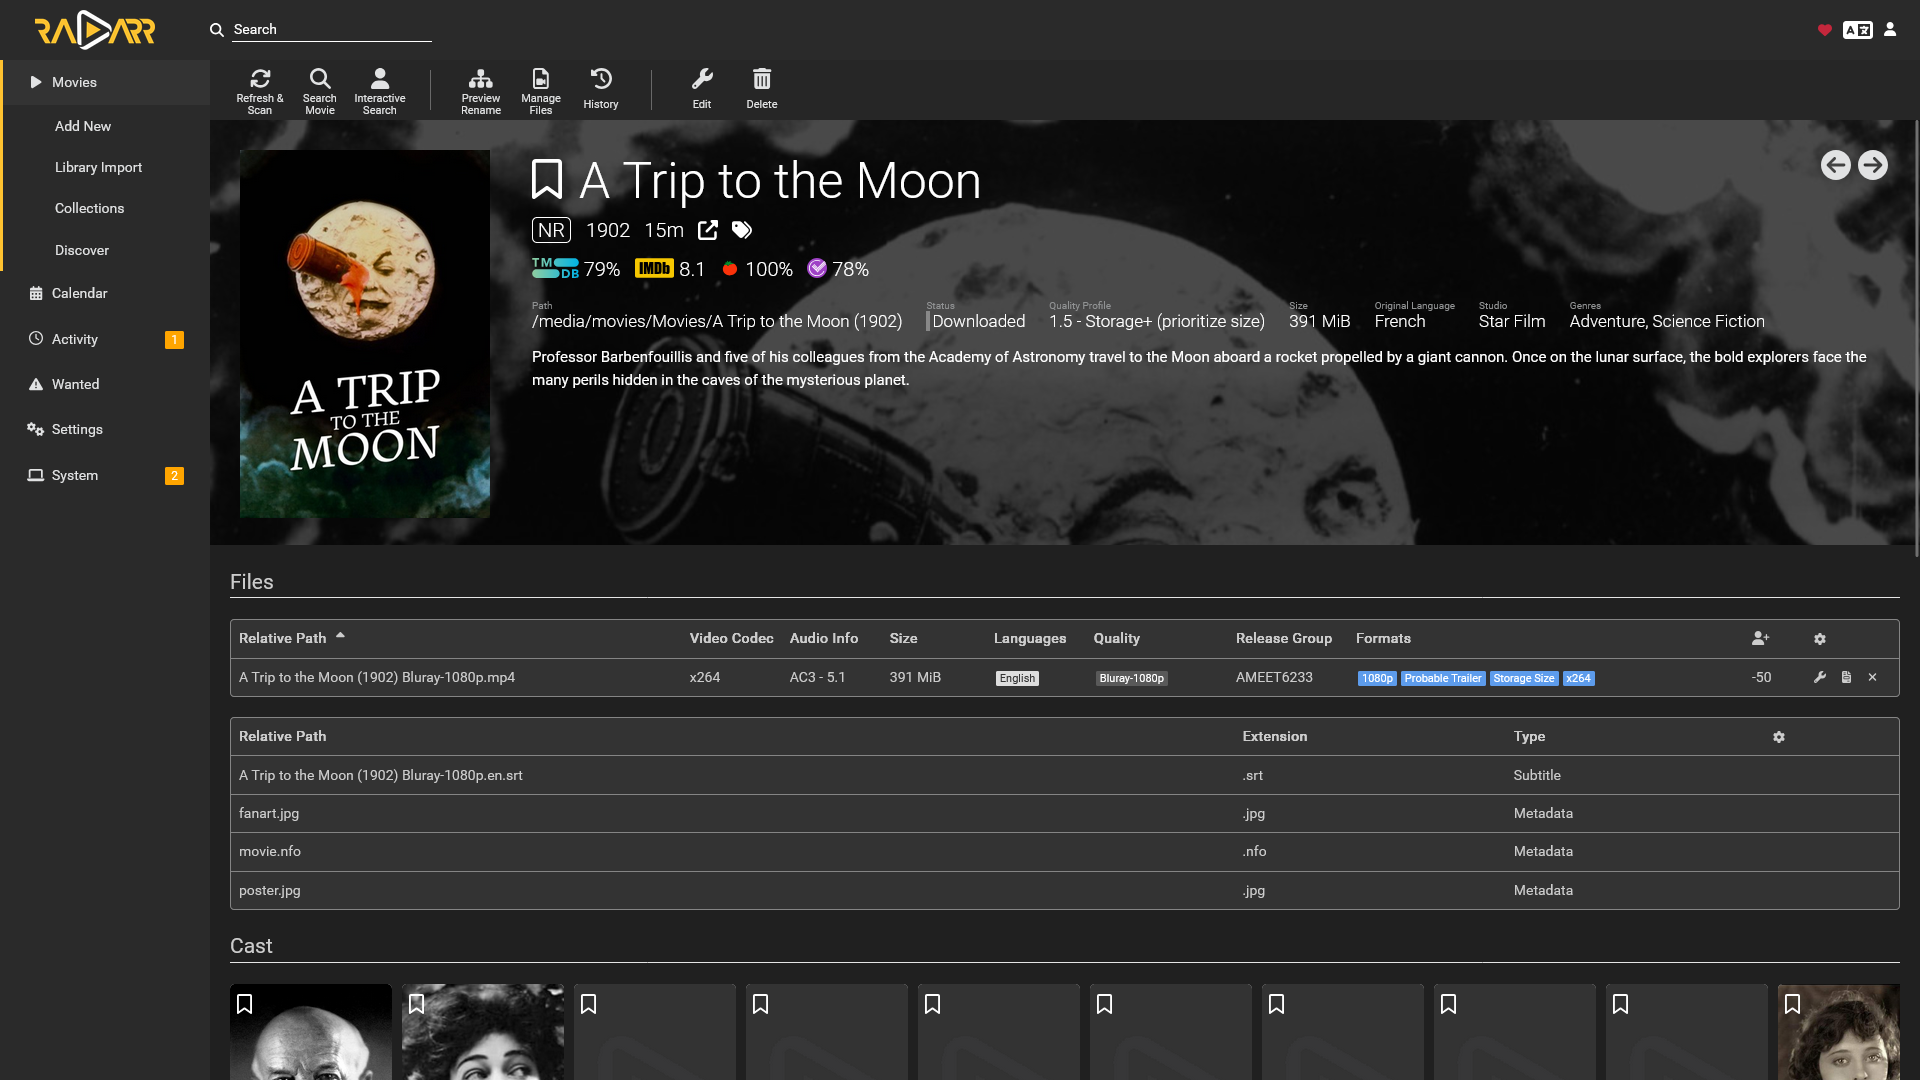Click the Delete trash toolbar button

pyautogui.click(x=762, y=90)
